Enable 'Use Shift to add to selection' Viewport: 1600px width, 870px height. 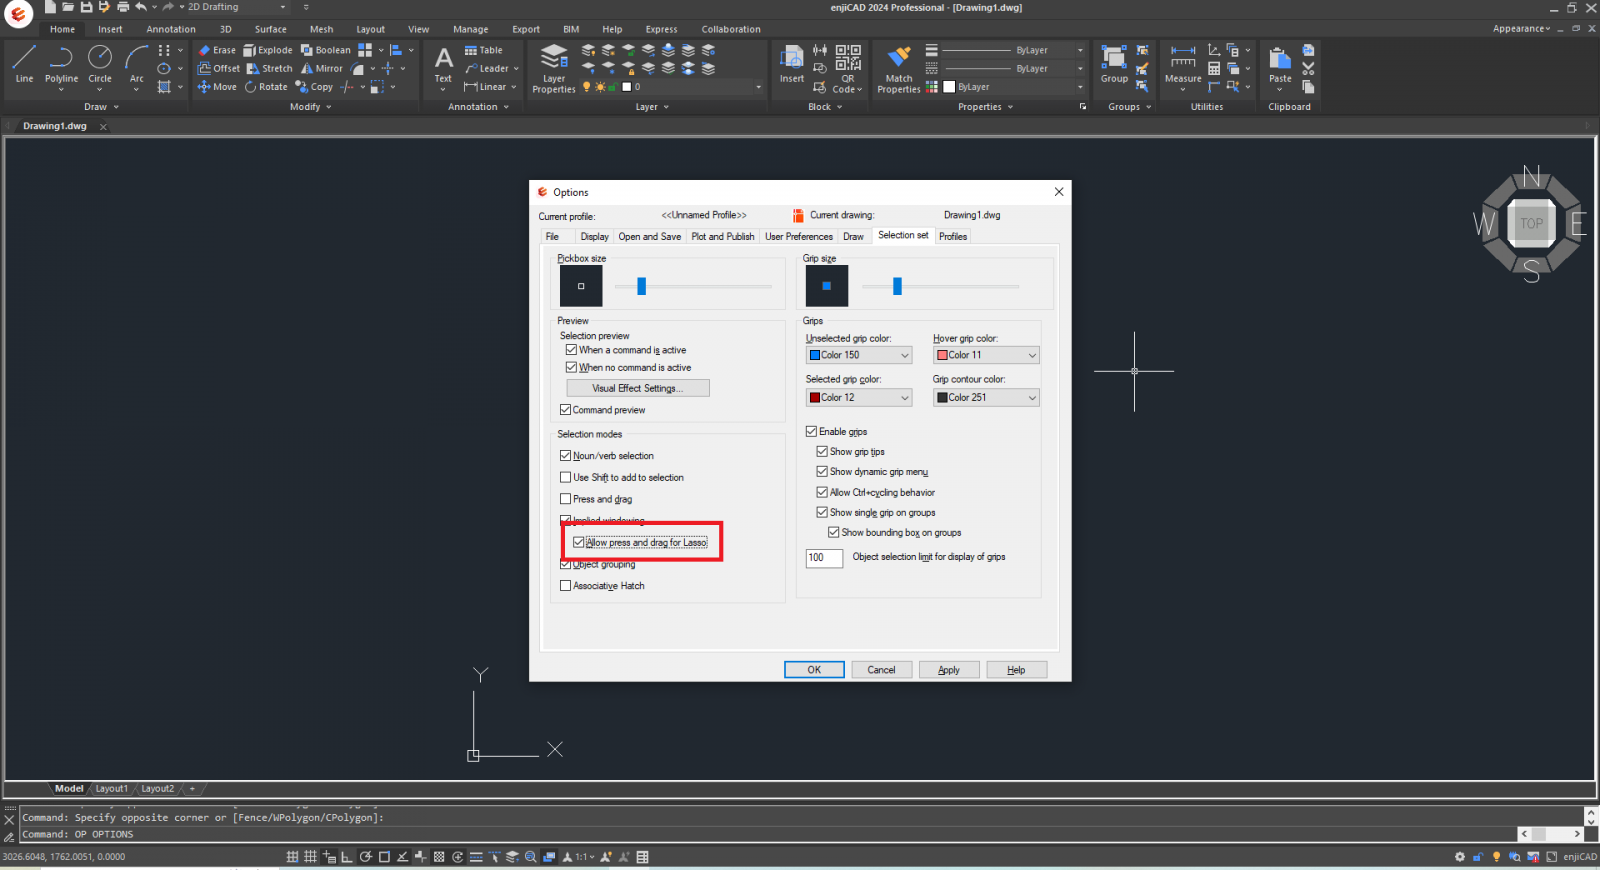[x=566, y=478]
